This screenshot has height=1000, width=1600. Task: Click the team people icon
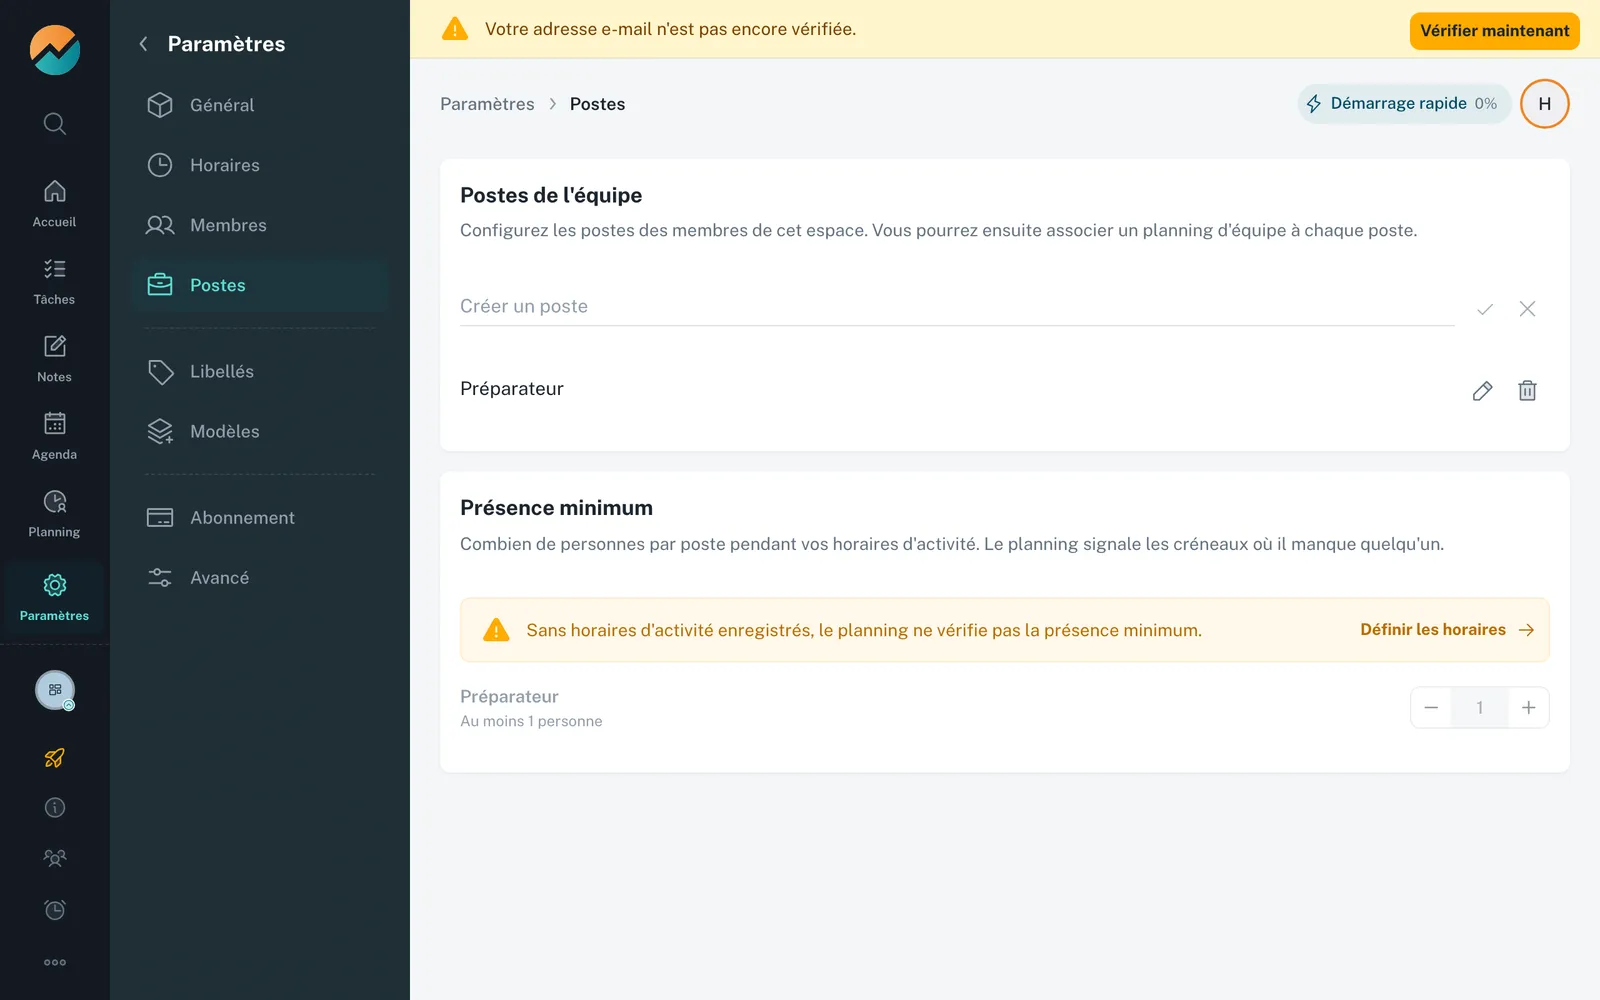pyautogui.click(x=55, y=858)
